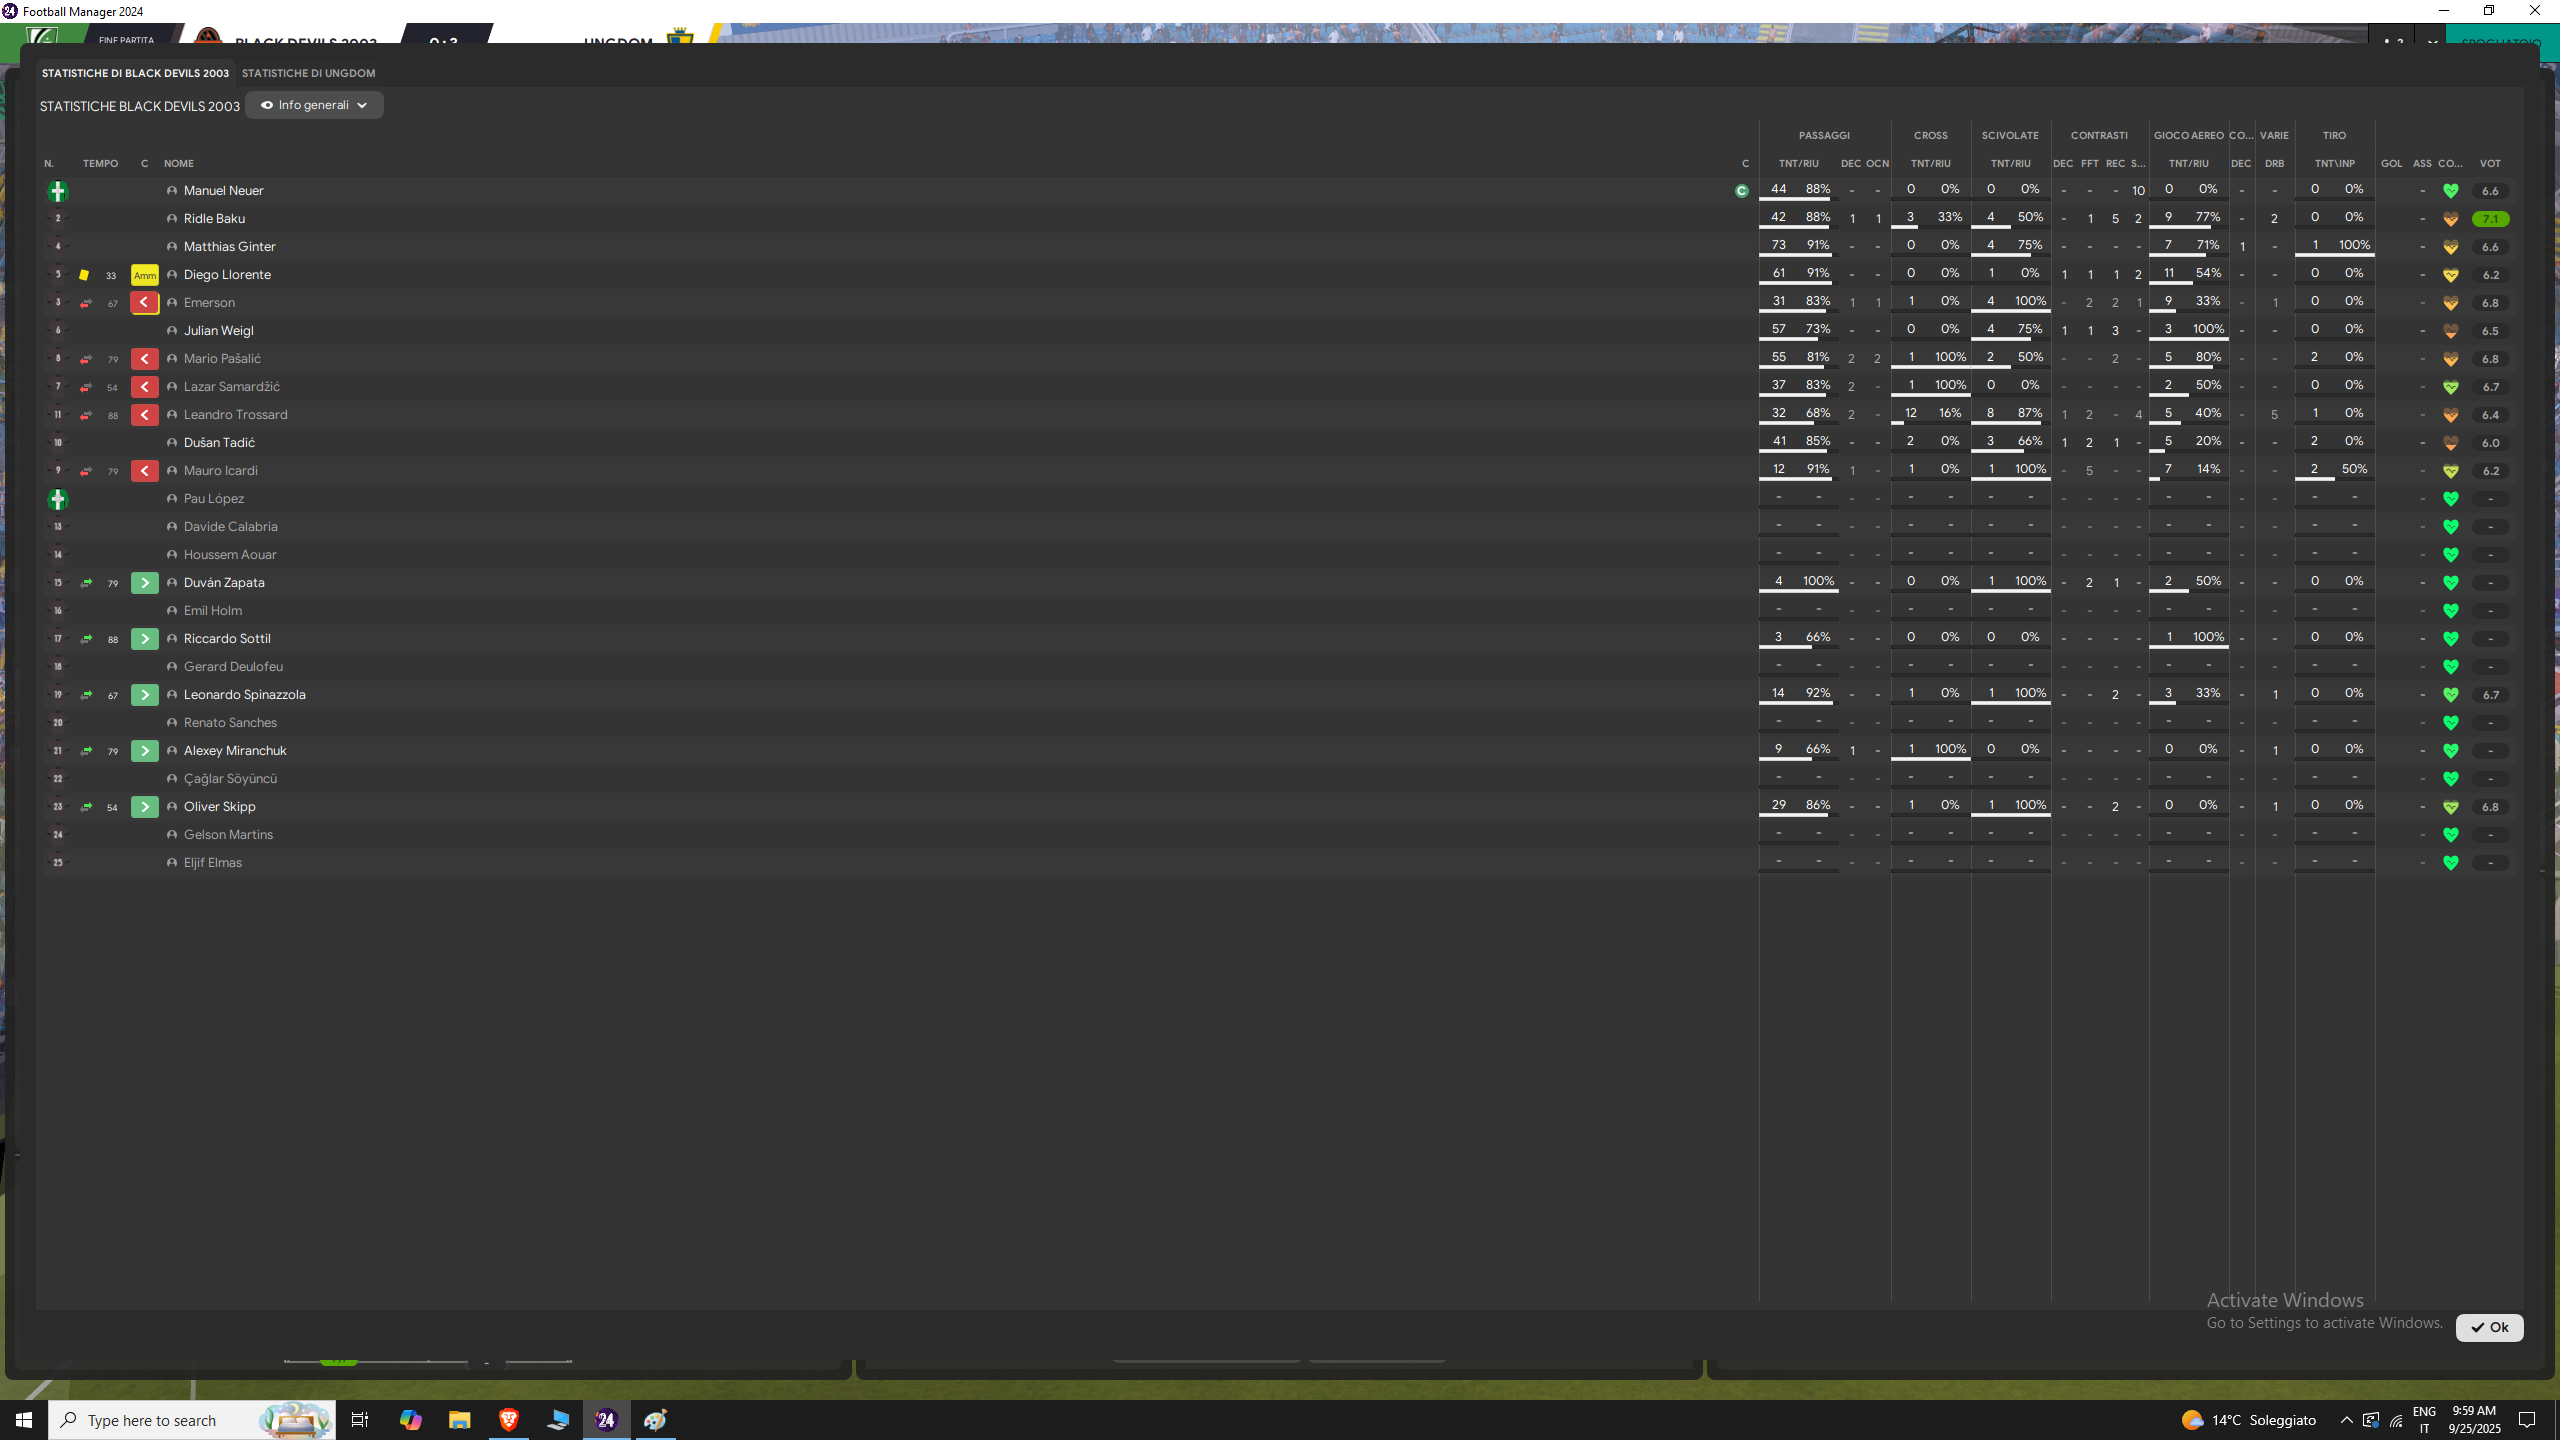Click the green substituted-on arrow for Duván Zapata
2560x1440 pixels.
click(x=144, y=583)
